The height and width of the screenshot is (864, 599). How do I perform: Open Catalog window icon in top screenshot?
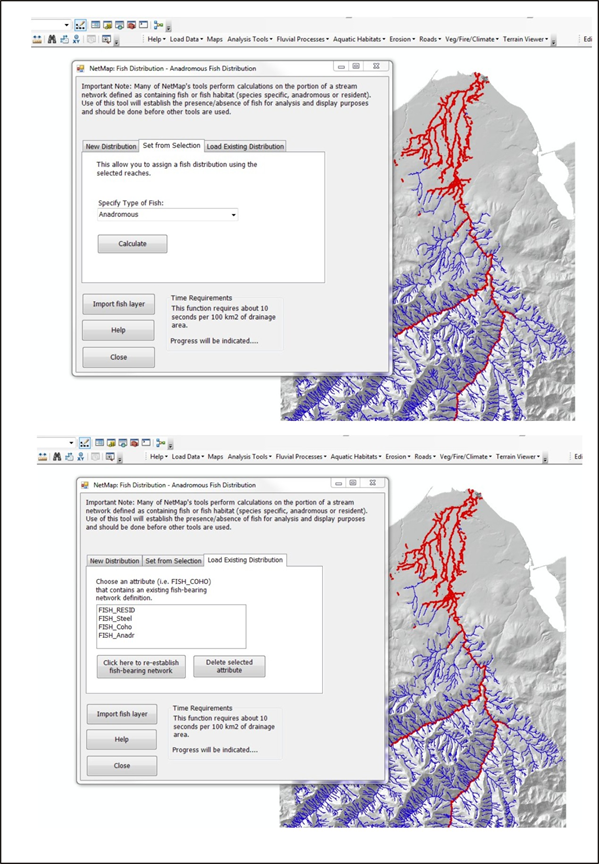click(107, 25)
